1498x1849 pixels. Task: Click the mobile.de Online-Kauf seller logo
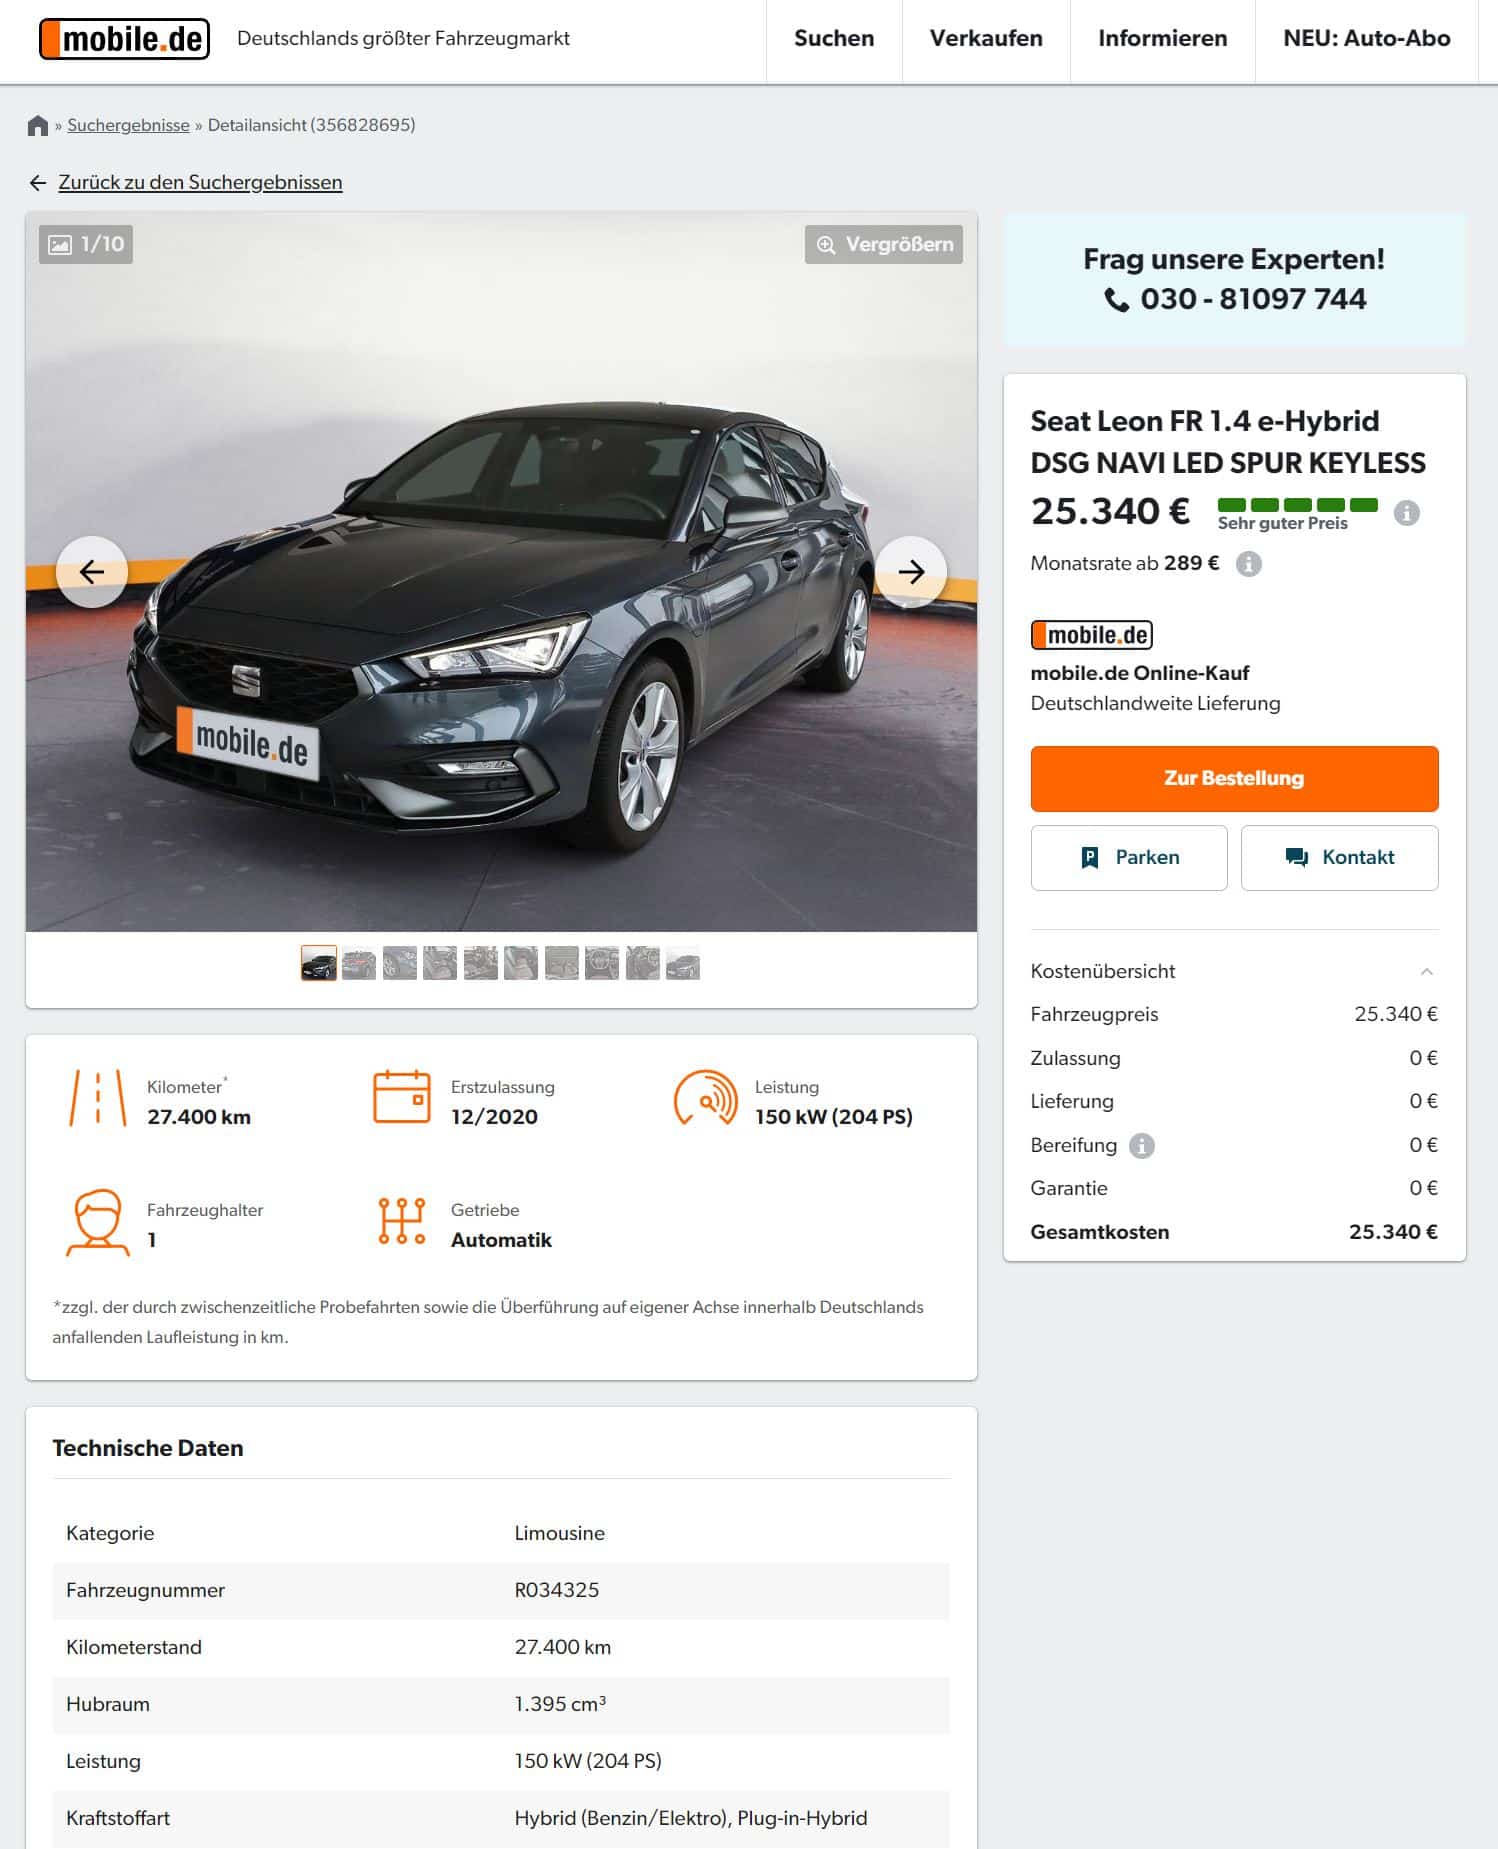1091,635
